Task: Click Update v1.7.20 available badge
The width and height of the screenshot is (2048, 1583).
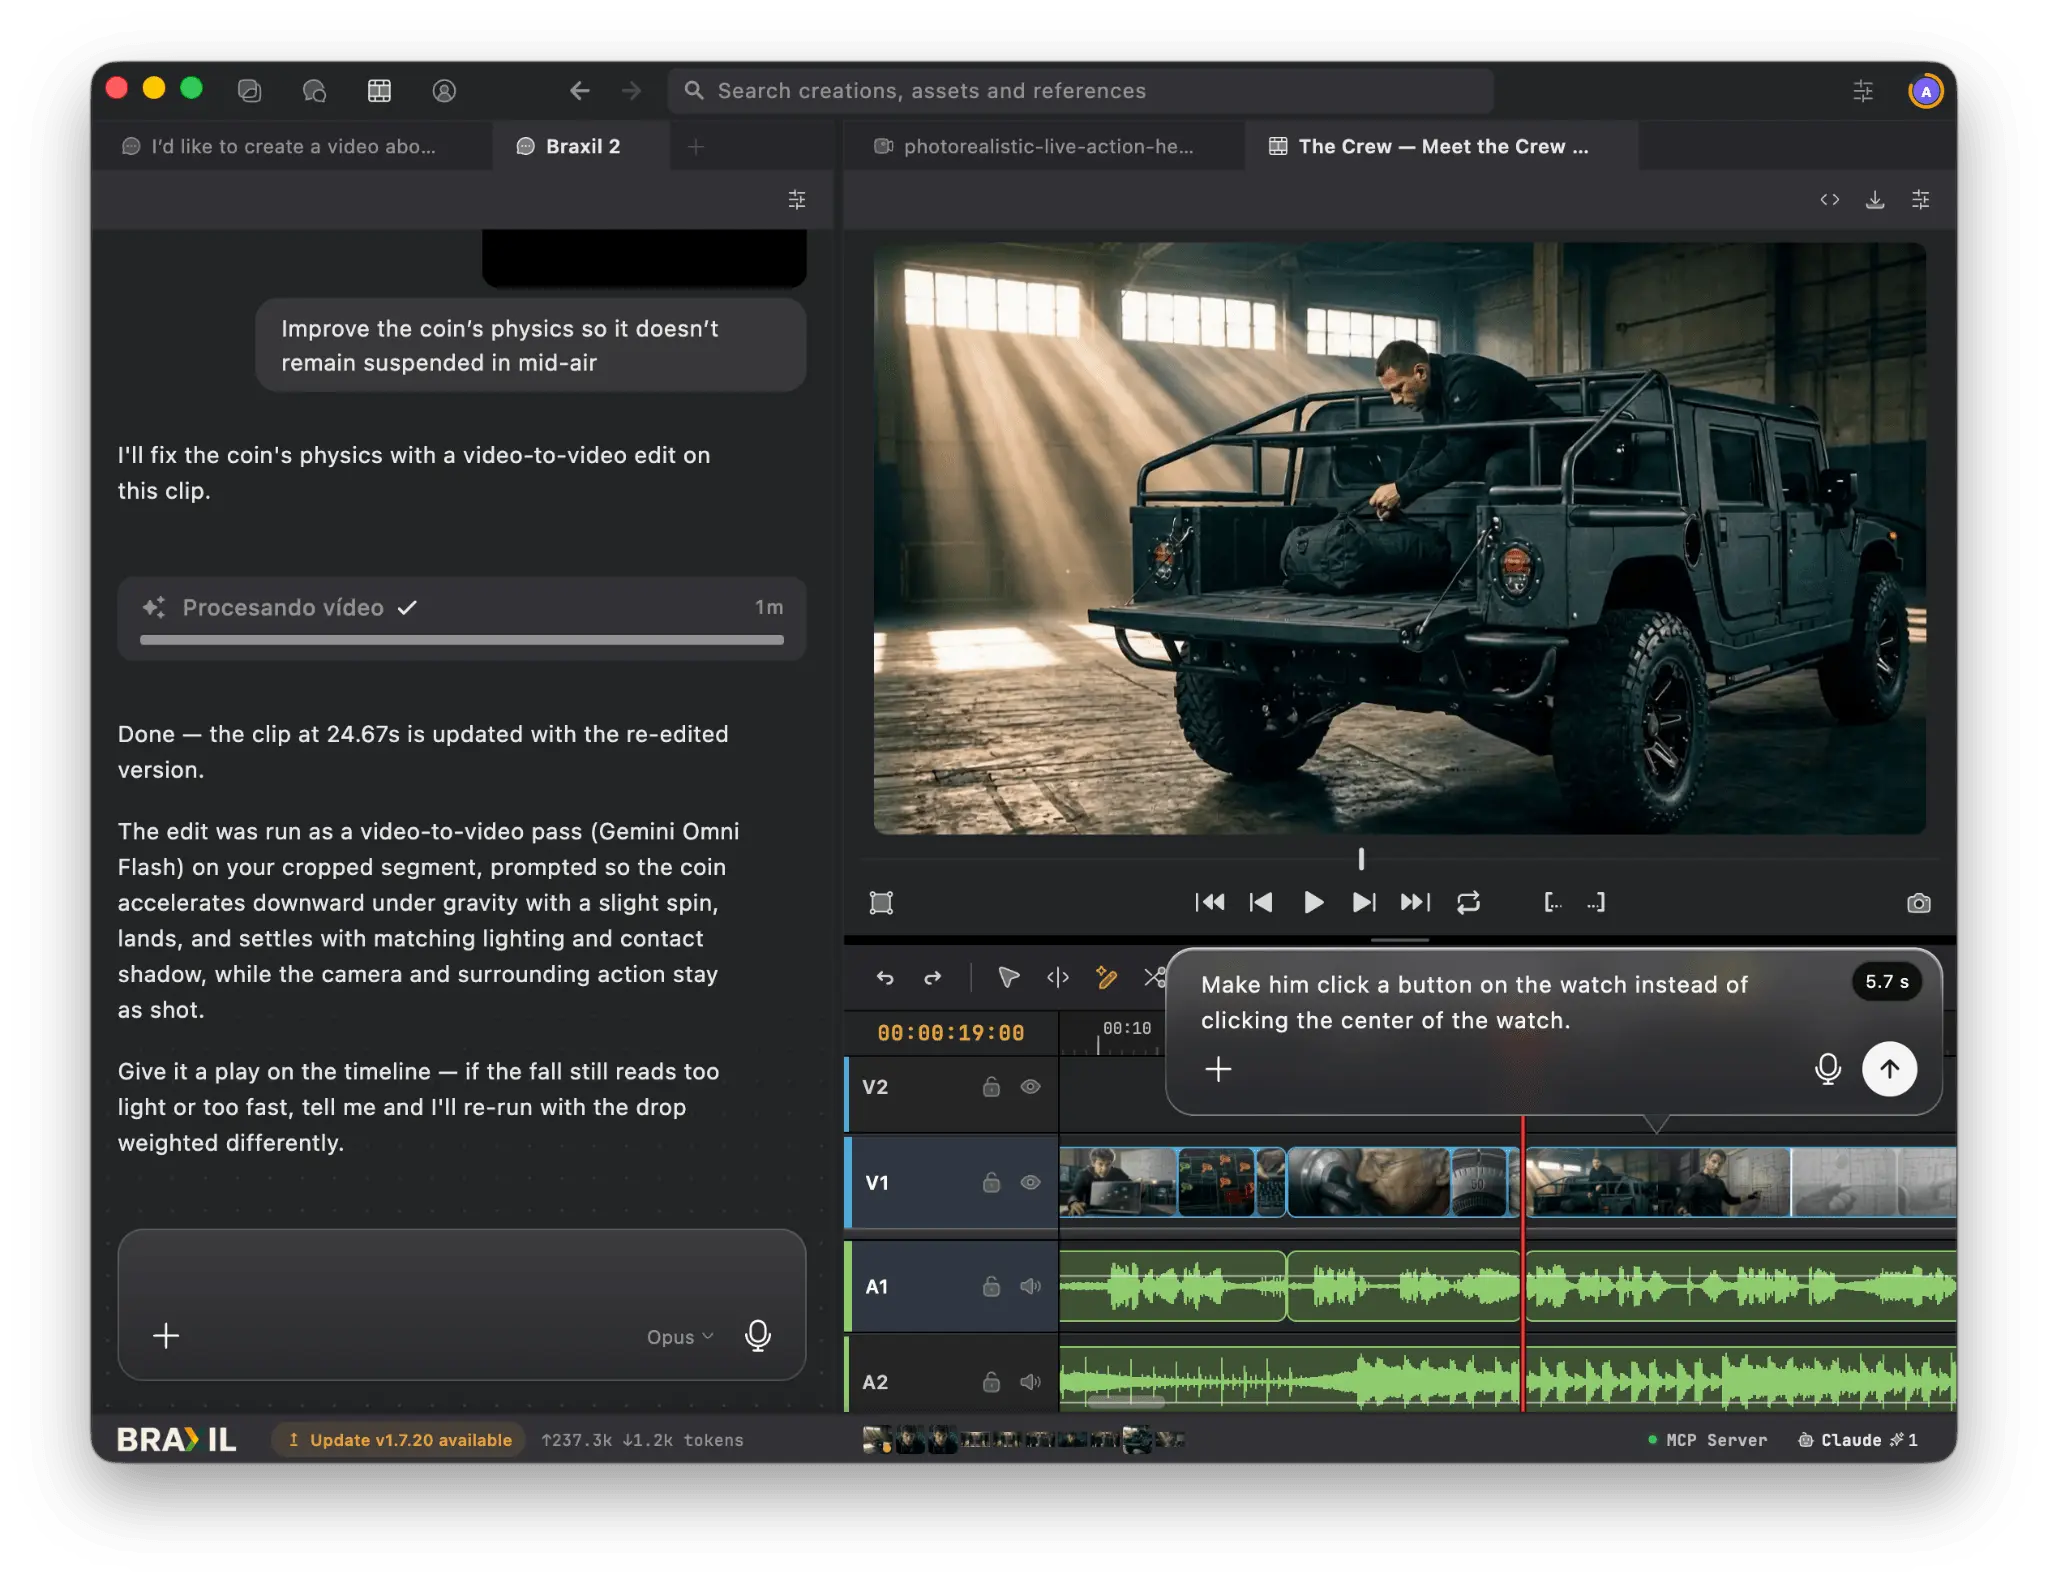Action: coord(399,1440)
